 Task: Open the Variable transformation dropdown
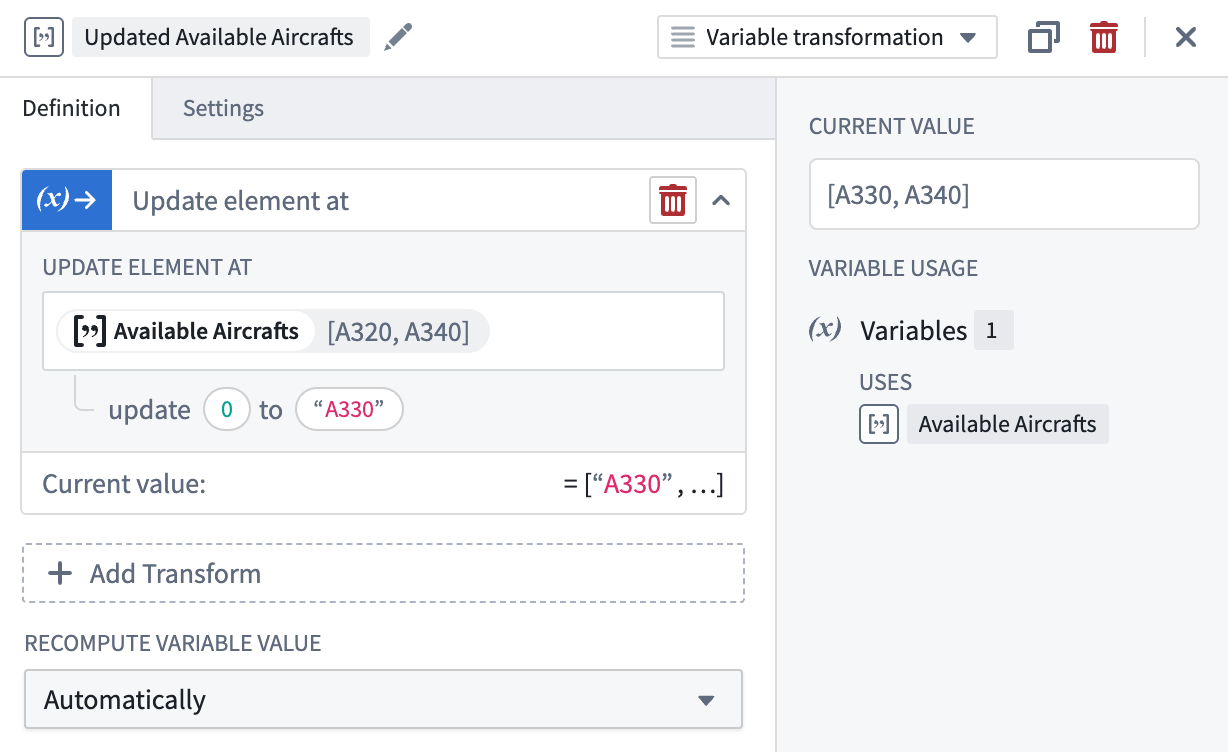click(827, 38)
